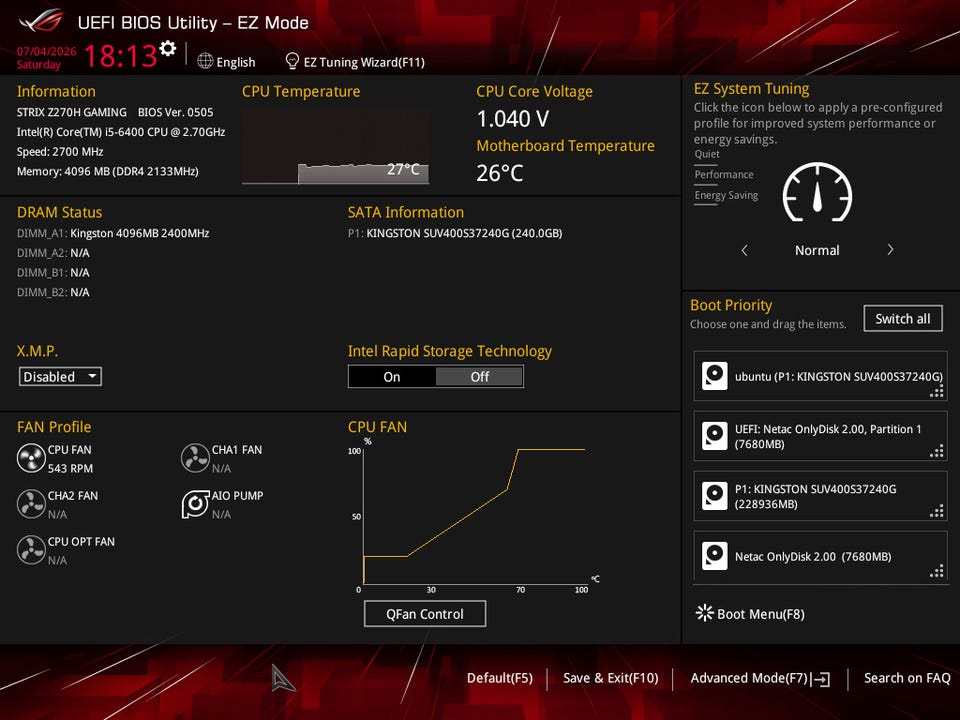960x720 pixels.
Task: Click the settings gear beside the clock
Action: click(x=167, y=48)
